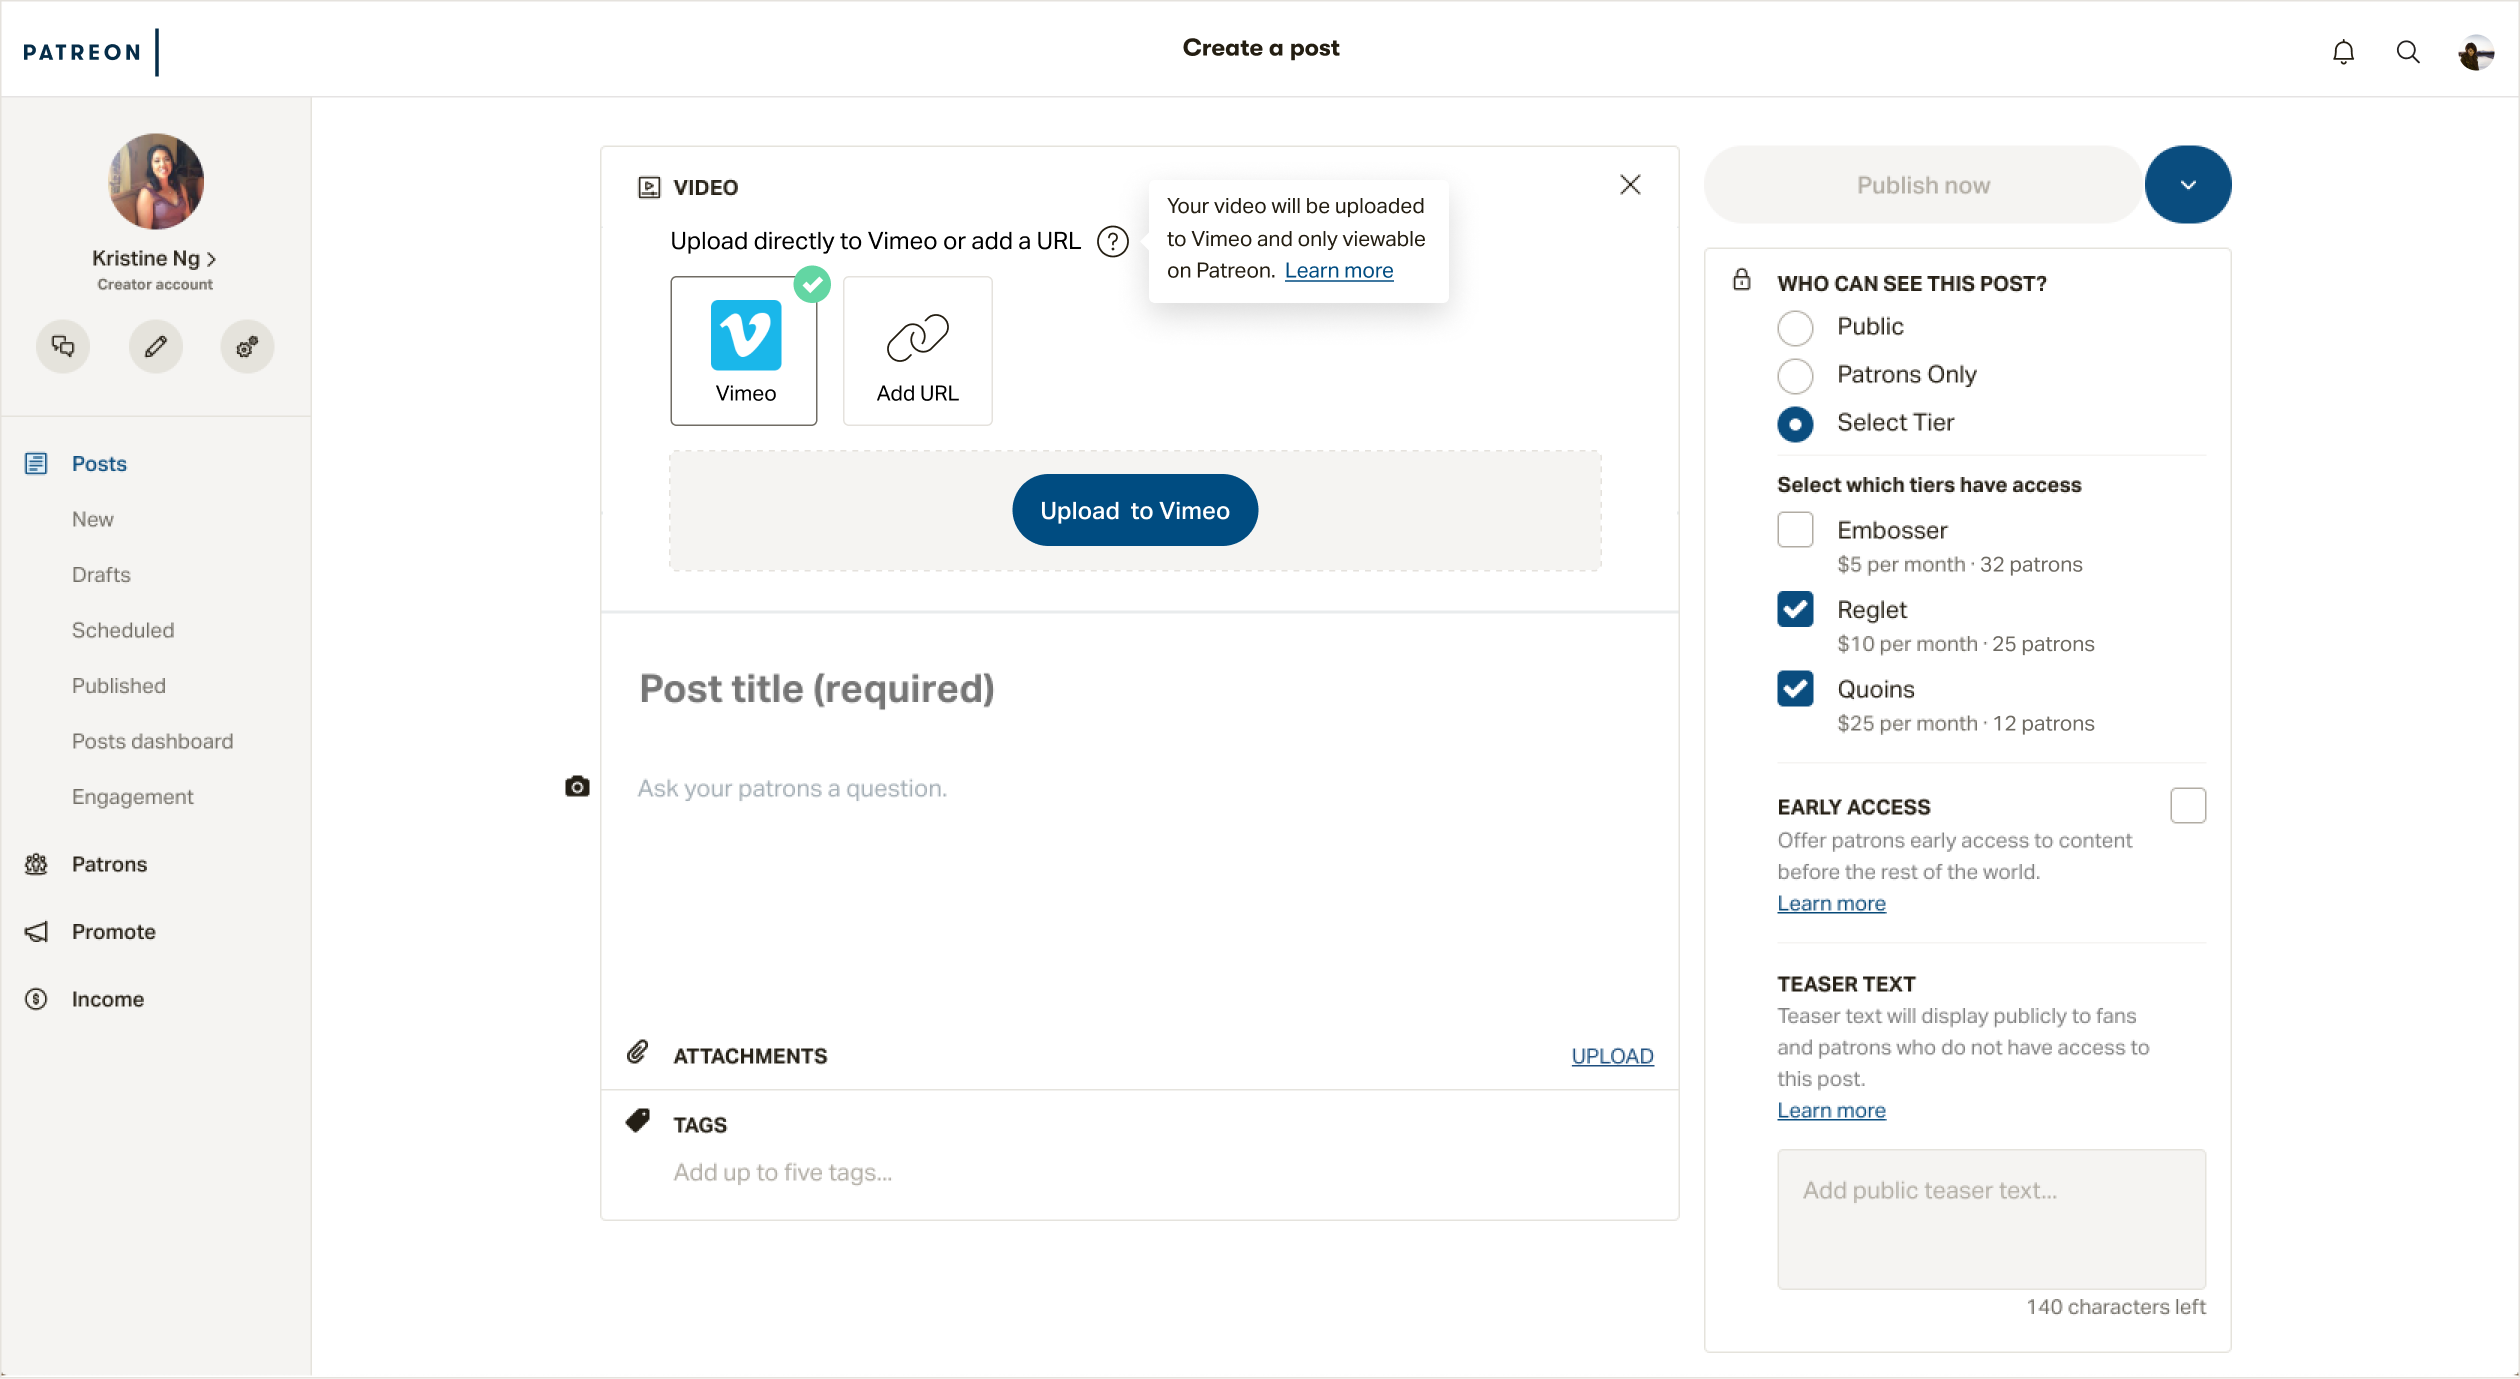Go to Patrons section in sidebar

tap(109, 864)
